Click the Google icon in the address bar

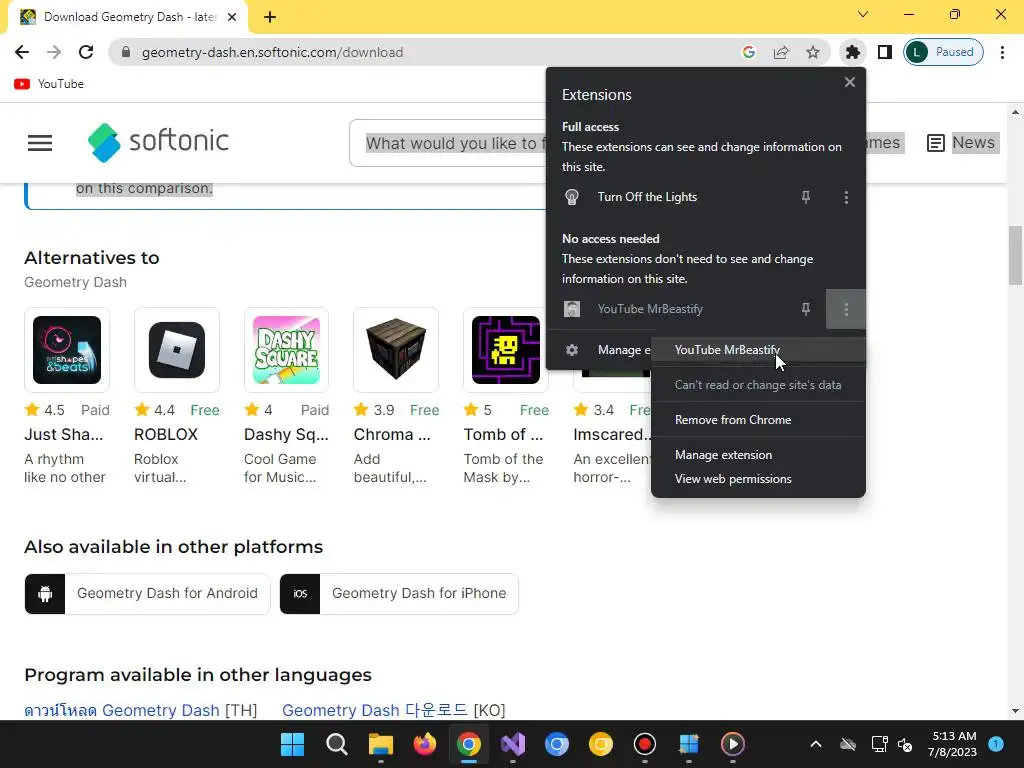click(749, 52)
